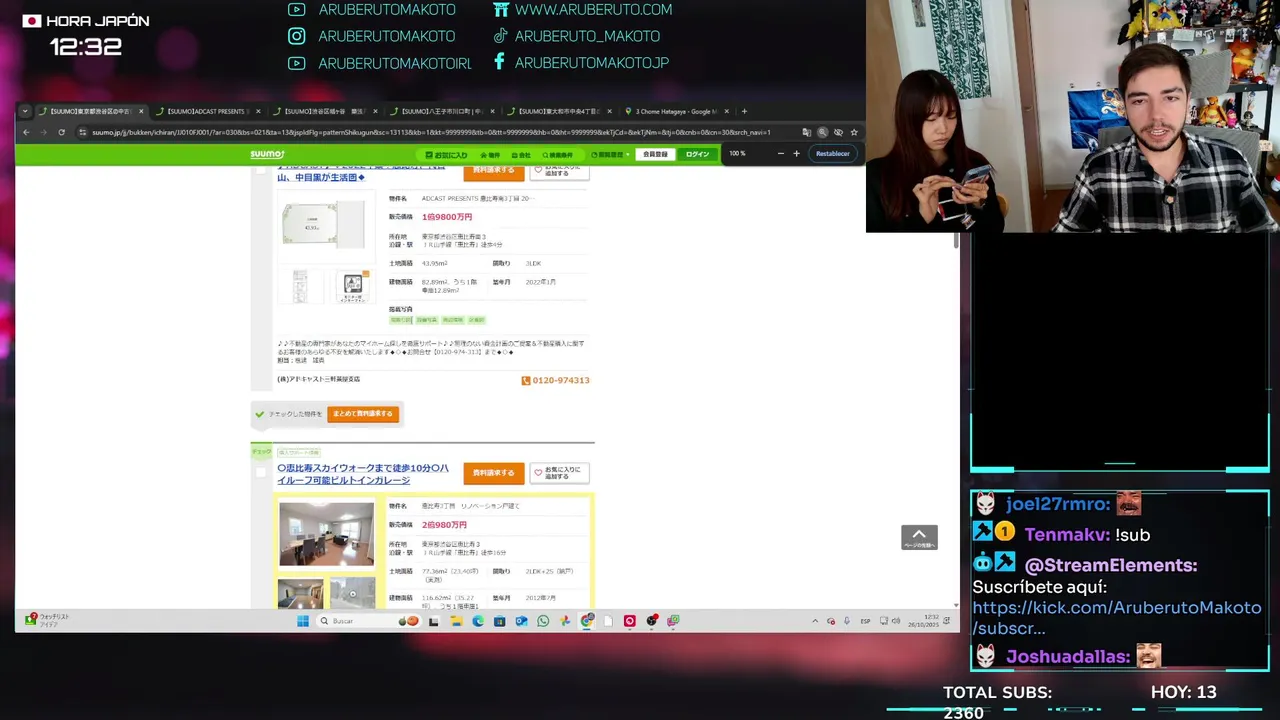Switch to the 東大和市中央4丁目 SUUMO tab
The height and width of the screenshot is (720, 1280).
[560, 111]
